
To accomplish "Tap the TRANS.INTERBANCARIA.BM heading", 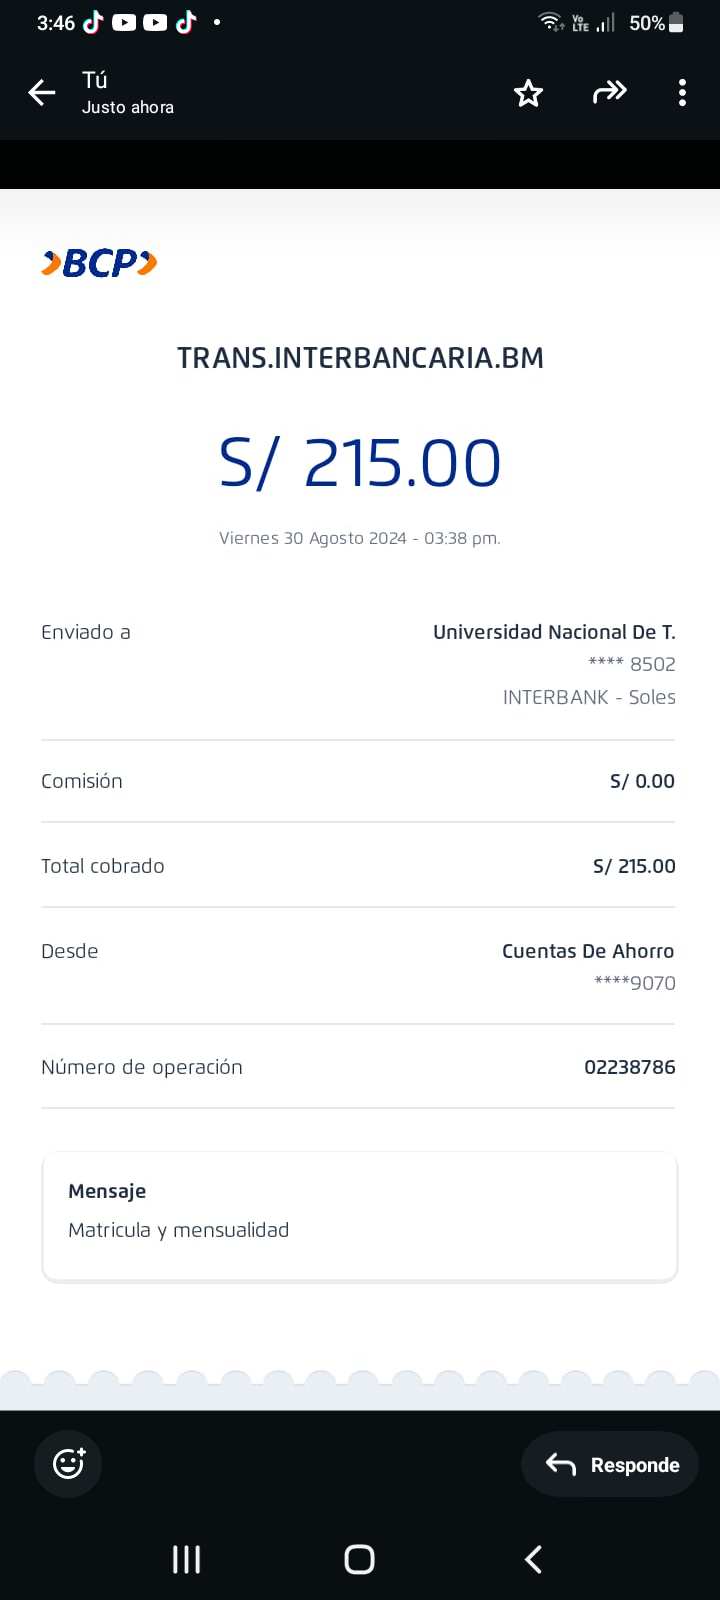I will coord(360,358).
